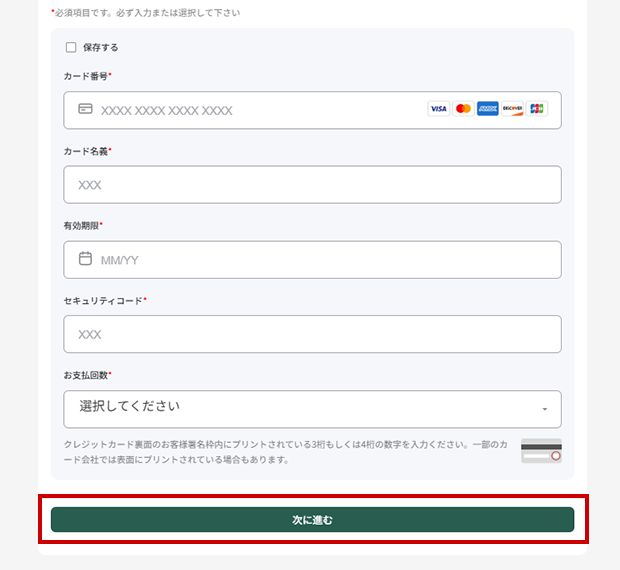Click the calendar icon in expiry field
This screenshot has height=570, width=620.
pyautogui.click(x=85, y=259)
